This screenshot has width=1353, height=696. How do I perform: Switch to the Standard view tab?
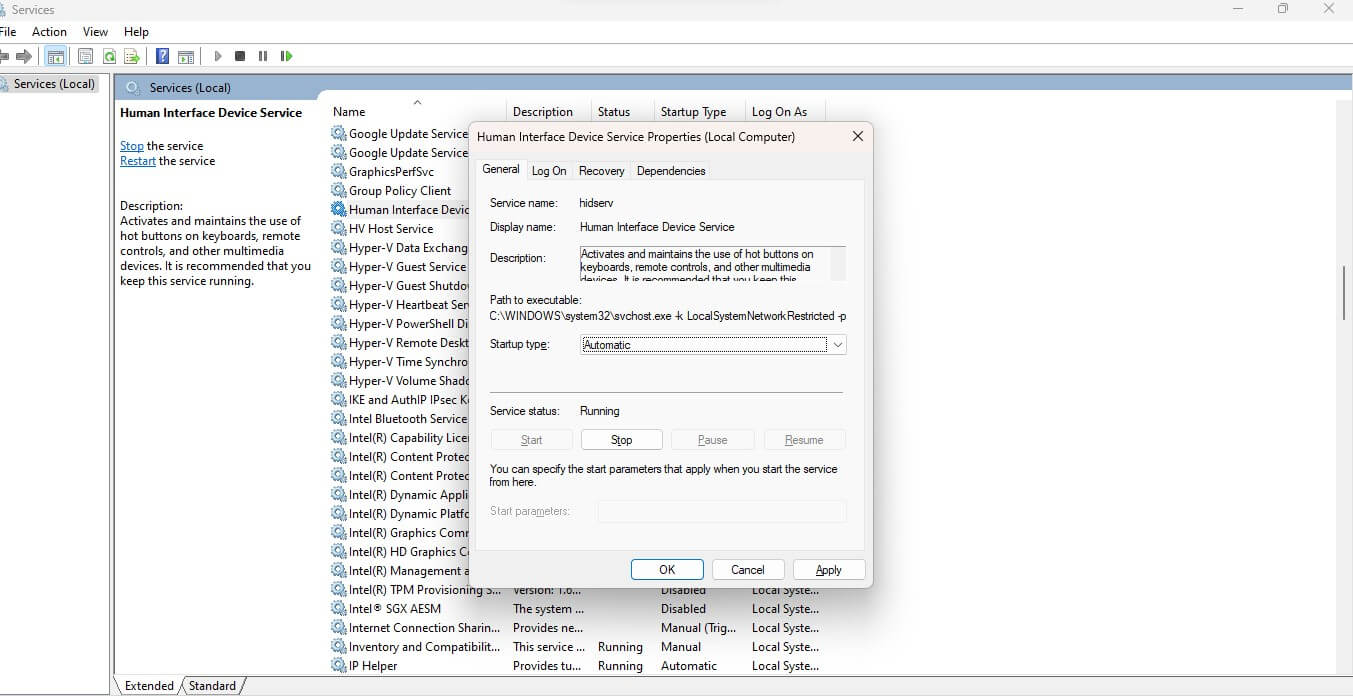[212, 685]
